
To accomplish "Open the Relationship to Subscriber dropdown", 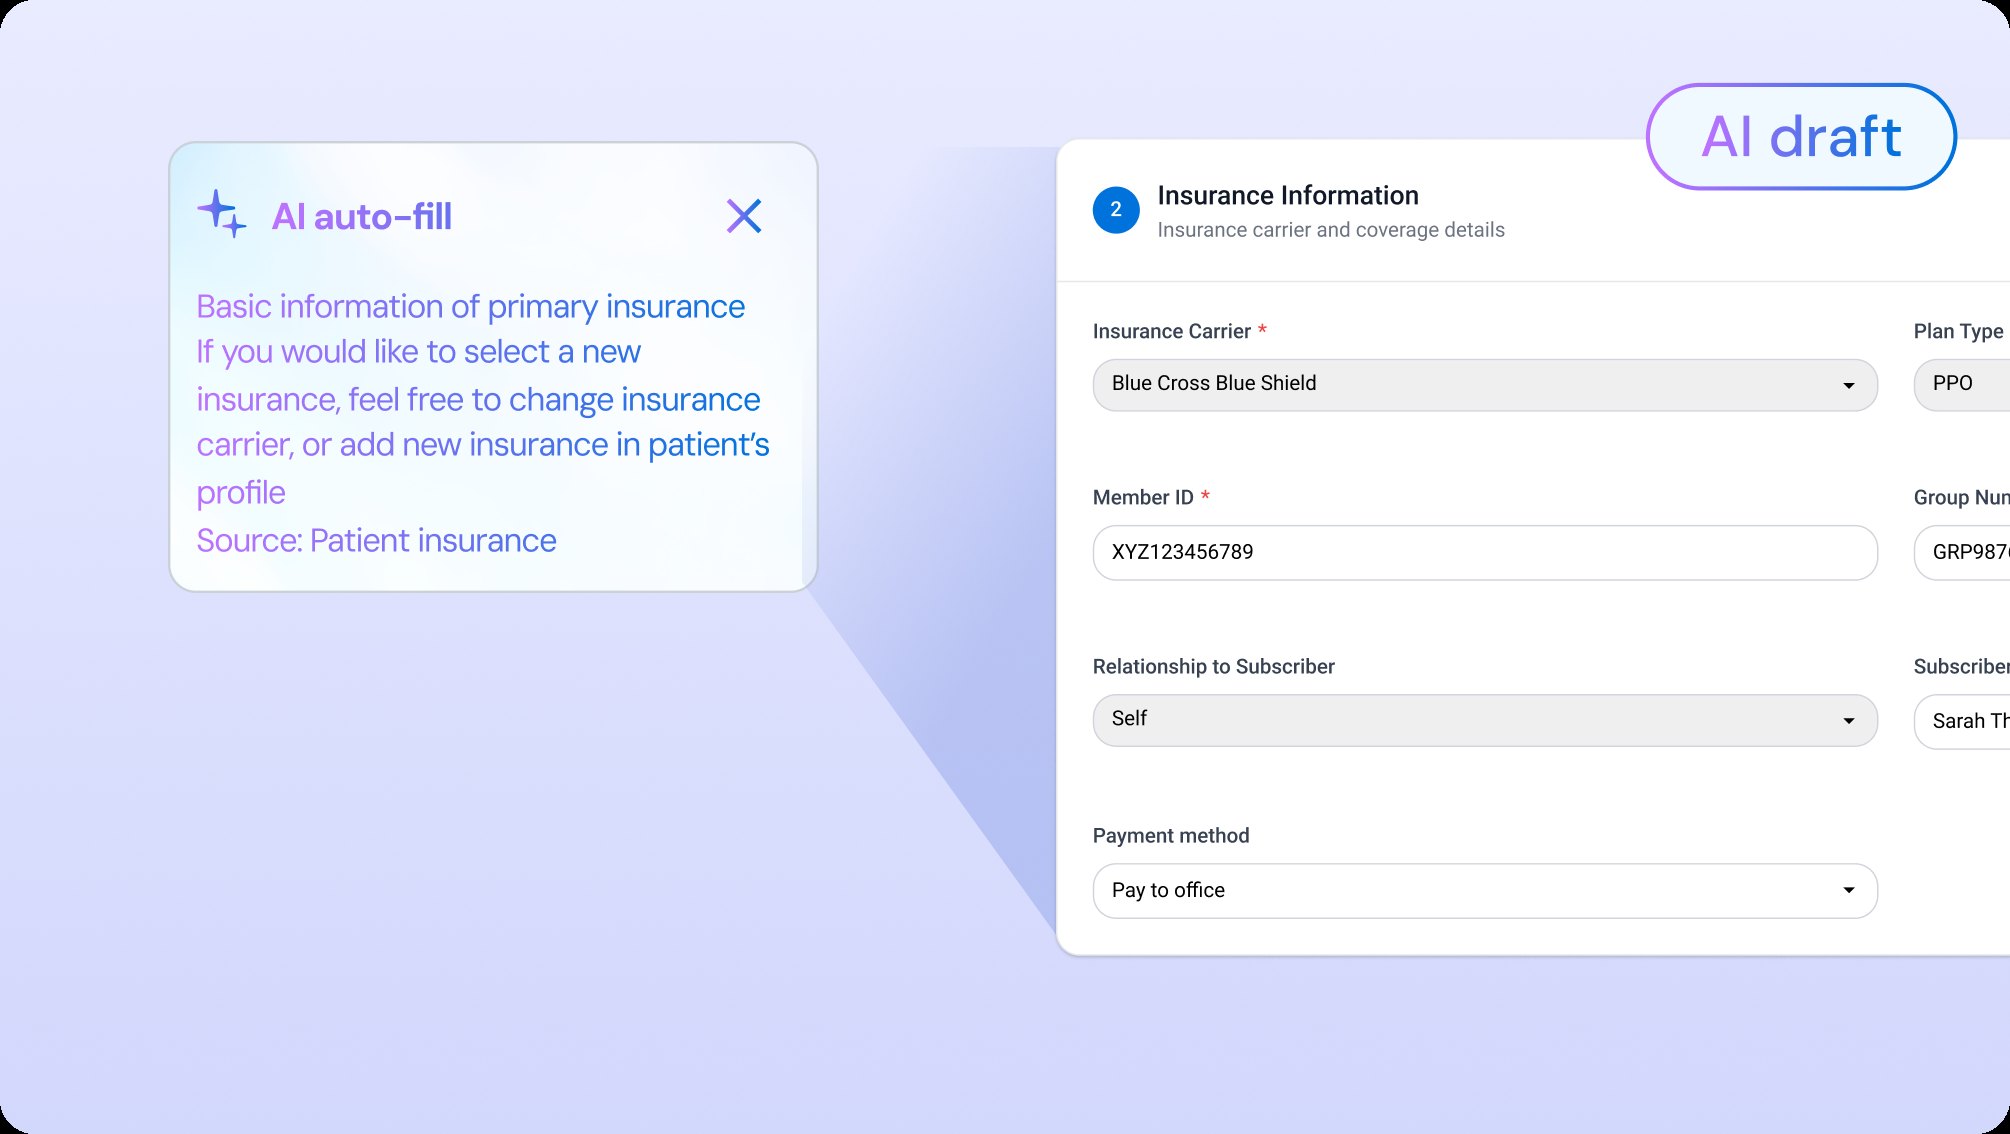I will 1485,720.
